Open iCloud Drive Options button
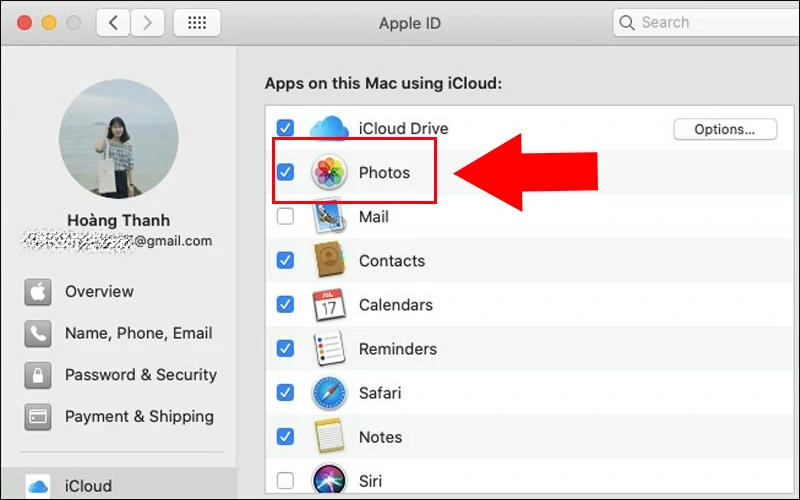Viewport: 800px width, 500px height. [x=725, y=129]
